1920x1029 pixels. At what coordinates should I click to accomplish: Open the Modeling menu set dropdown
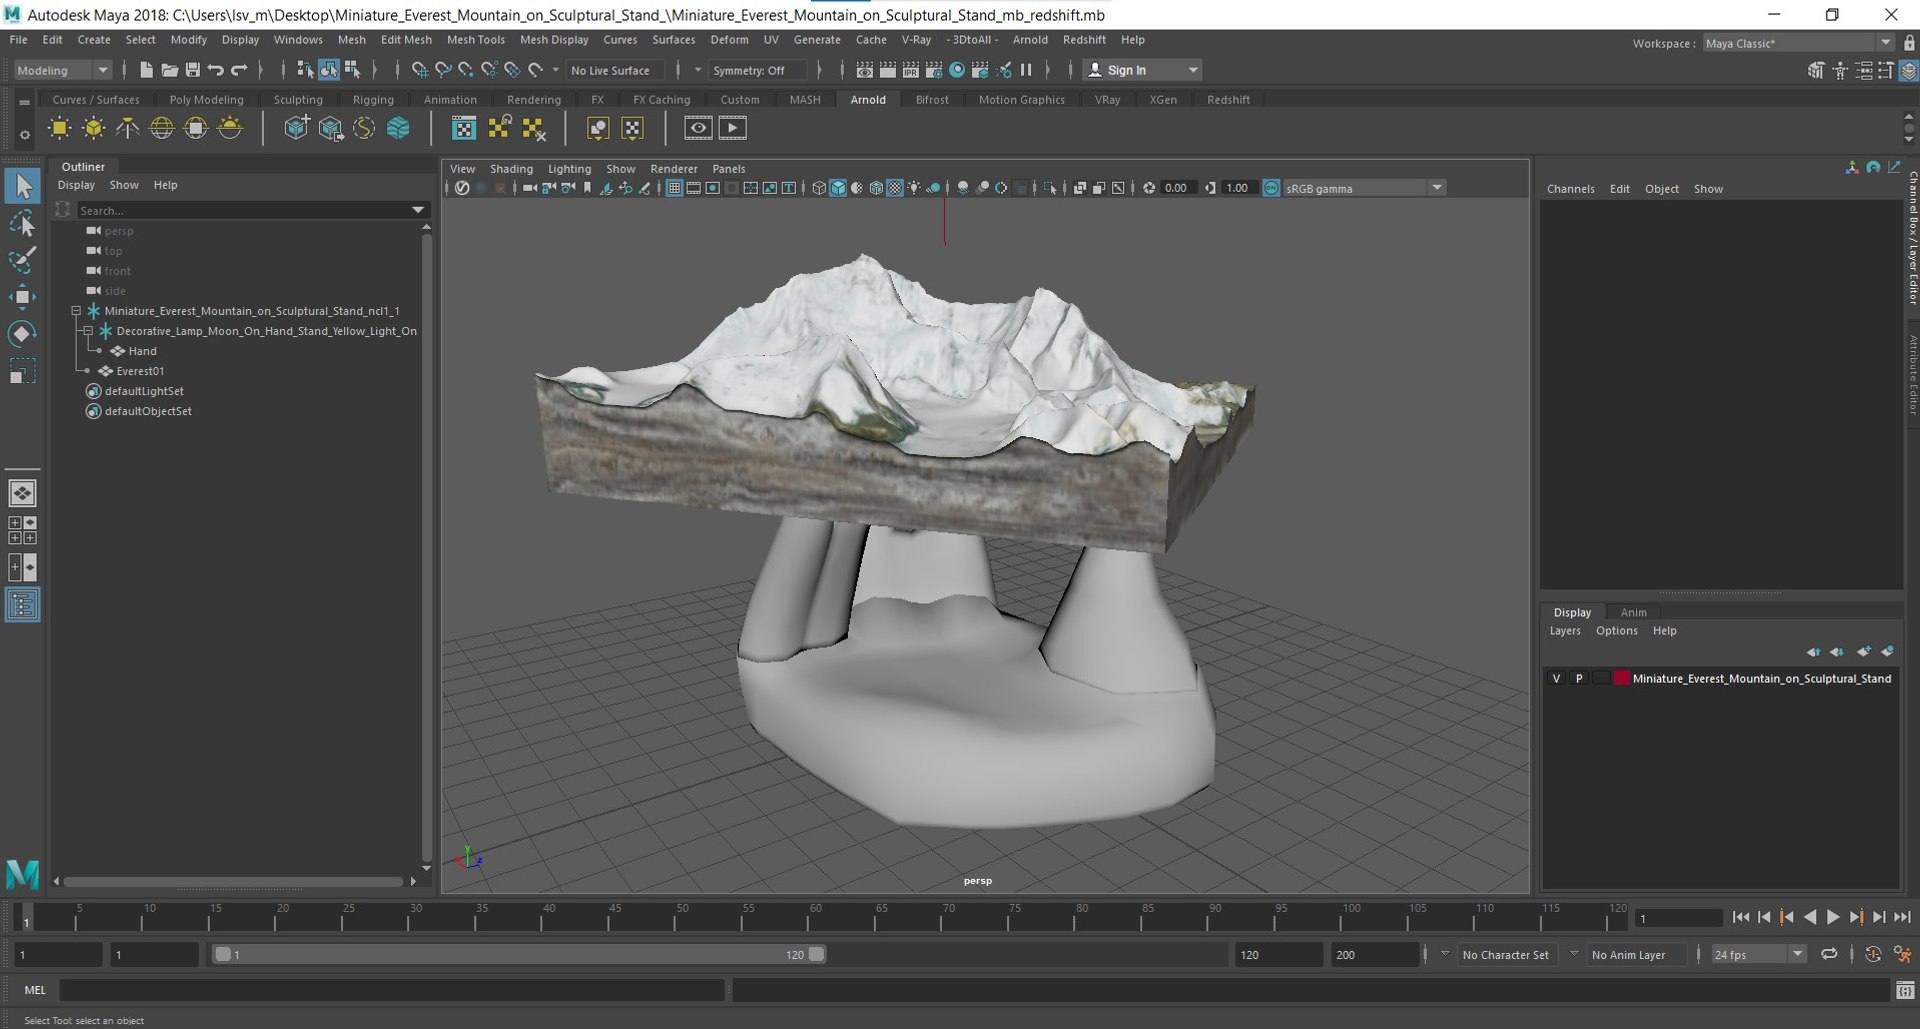[x=62, y=70]
